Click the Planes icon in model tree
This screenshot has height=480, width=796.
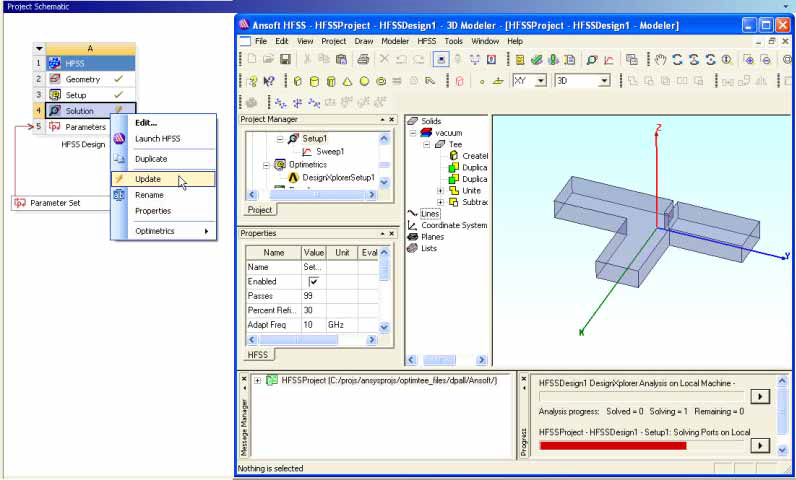[x=412, y=237]
